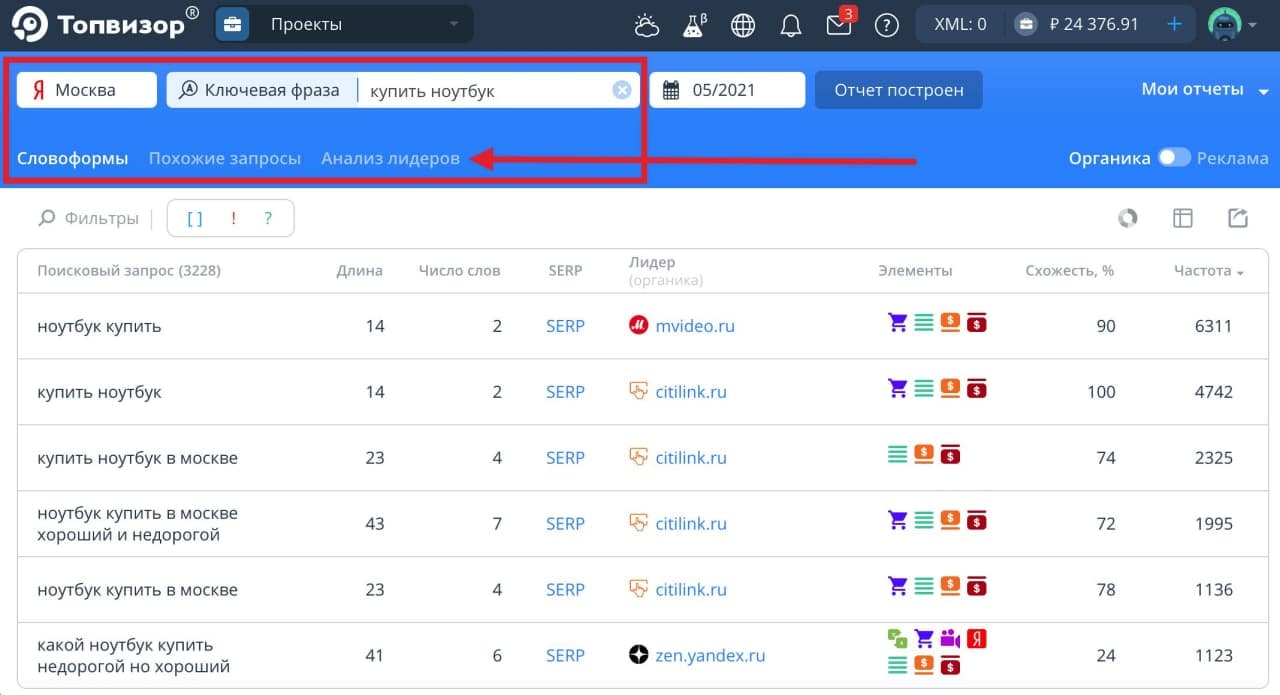
Task: Add funds with plus icon
Action: pyautogui.click(x=1175, y=24)
